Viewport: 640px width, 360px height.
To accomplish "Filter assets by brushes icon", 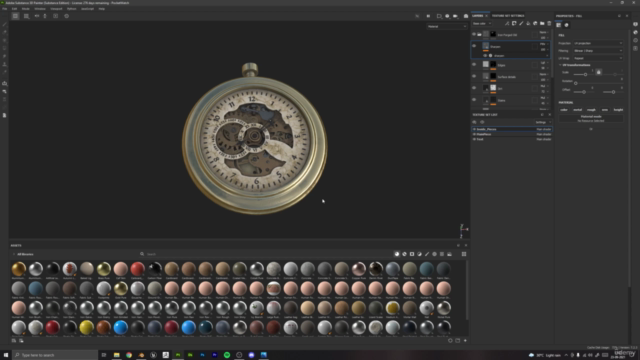I will coord(427,254).
